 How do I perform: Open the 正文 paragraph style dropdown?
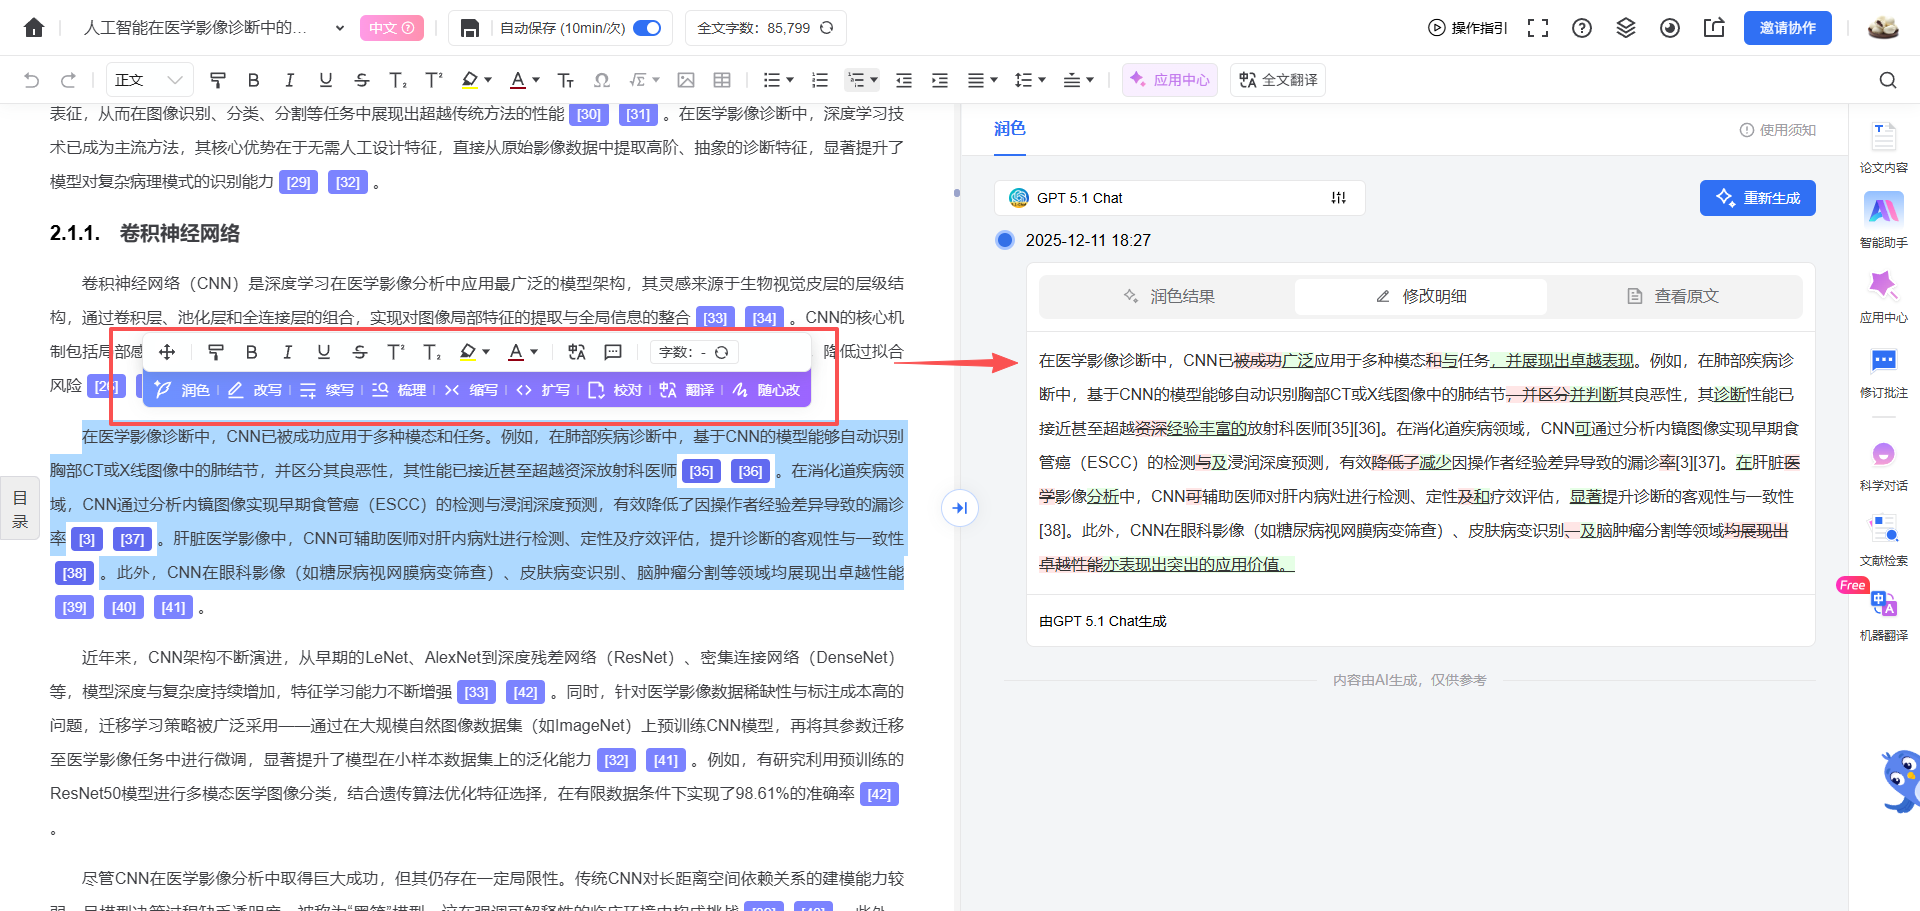click(x=149, y=80)
